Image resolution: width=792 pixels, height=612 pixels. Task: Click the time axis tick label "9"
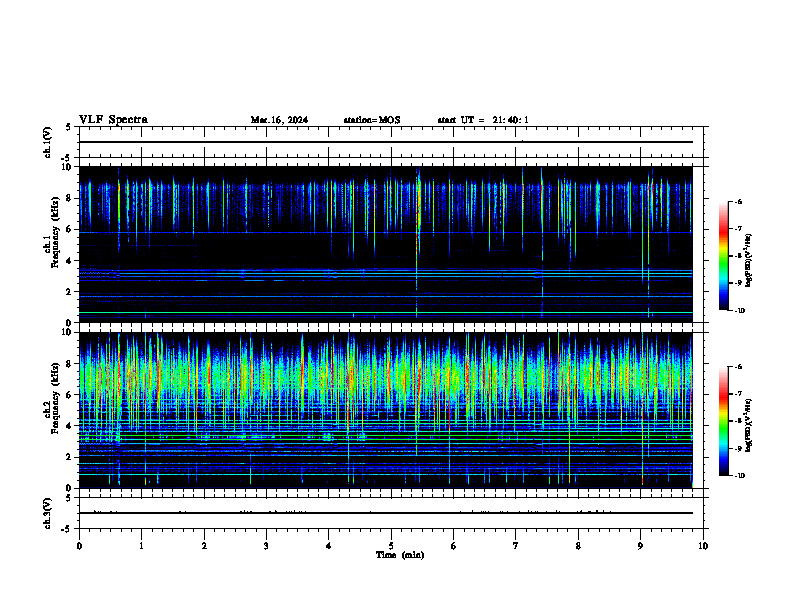tap(641, 546)
